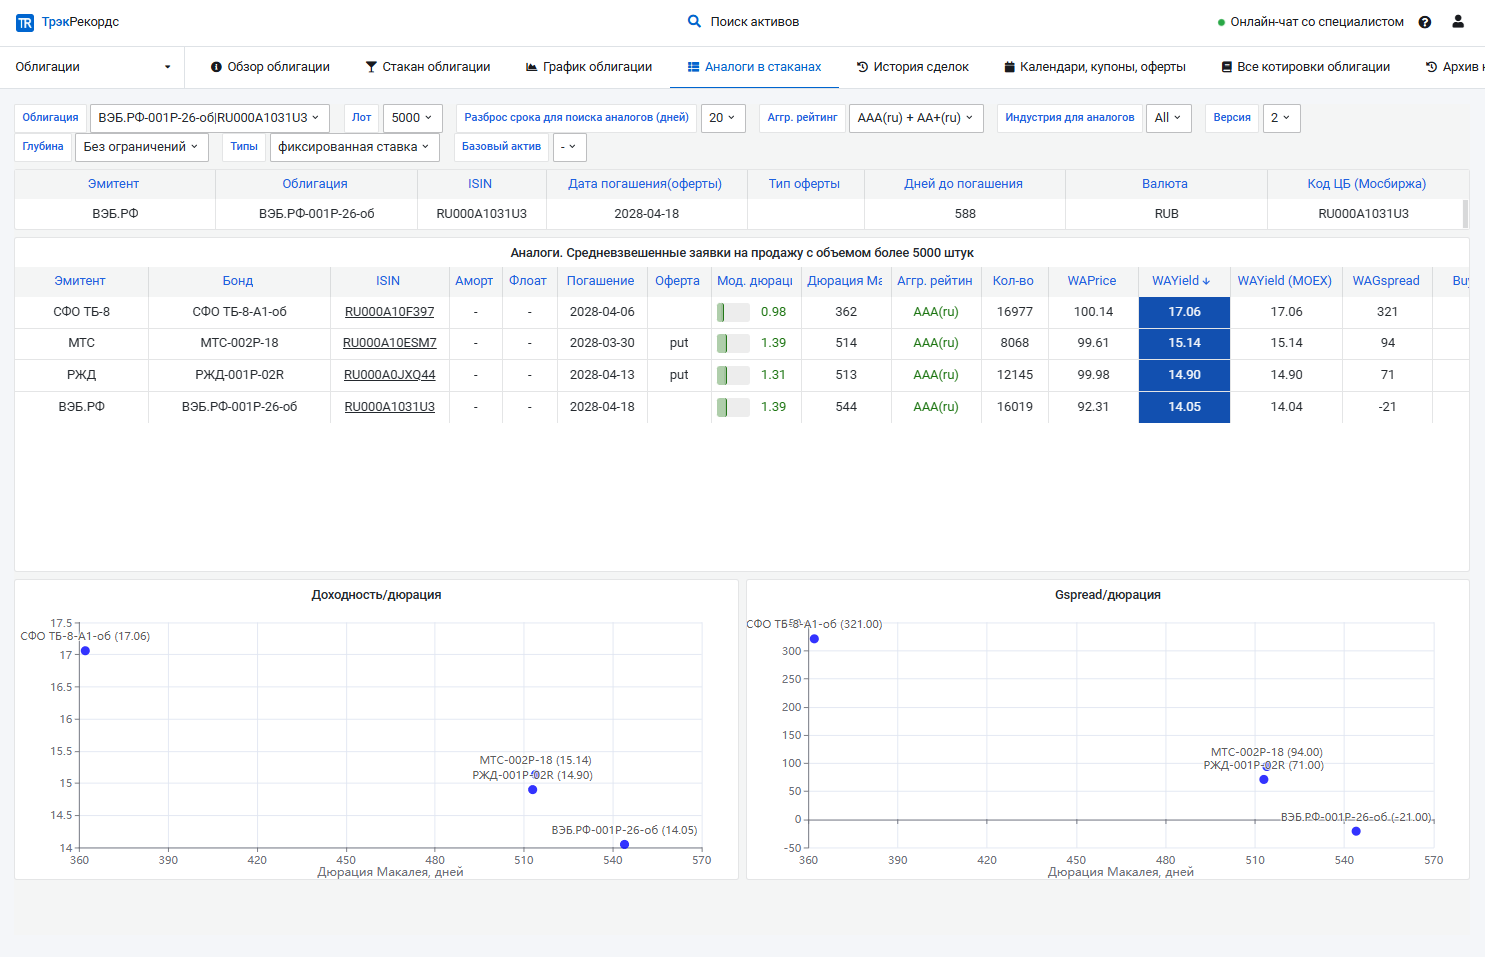
Task: Open the maturity spread 20 days dropdown
Action: point(723,118)
